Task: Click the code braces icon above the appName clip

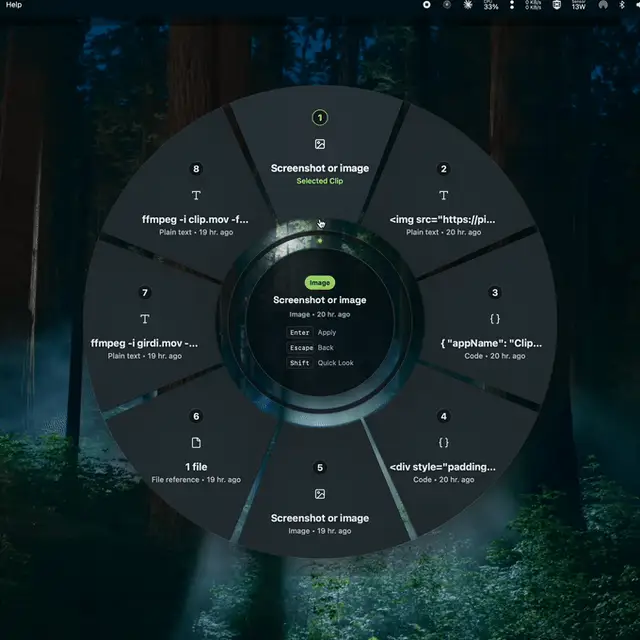Action: [x=495, y=318]
